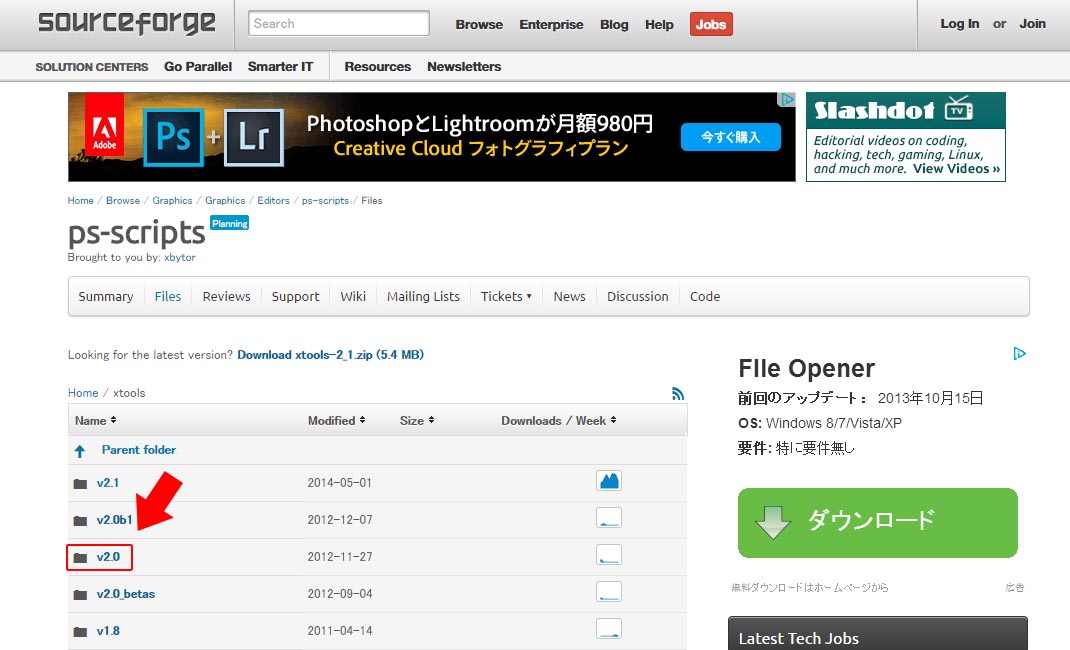Screen dimensions: 1070x650
Task: Open the v2.0_betas folder
Action: tap(126, 594)
